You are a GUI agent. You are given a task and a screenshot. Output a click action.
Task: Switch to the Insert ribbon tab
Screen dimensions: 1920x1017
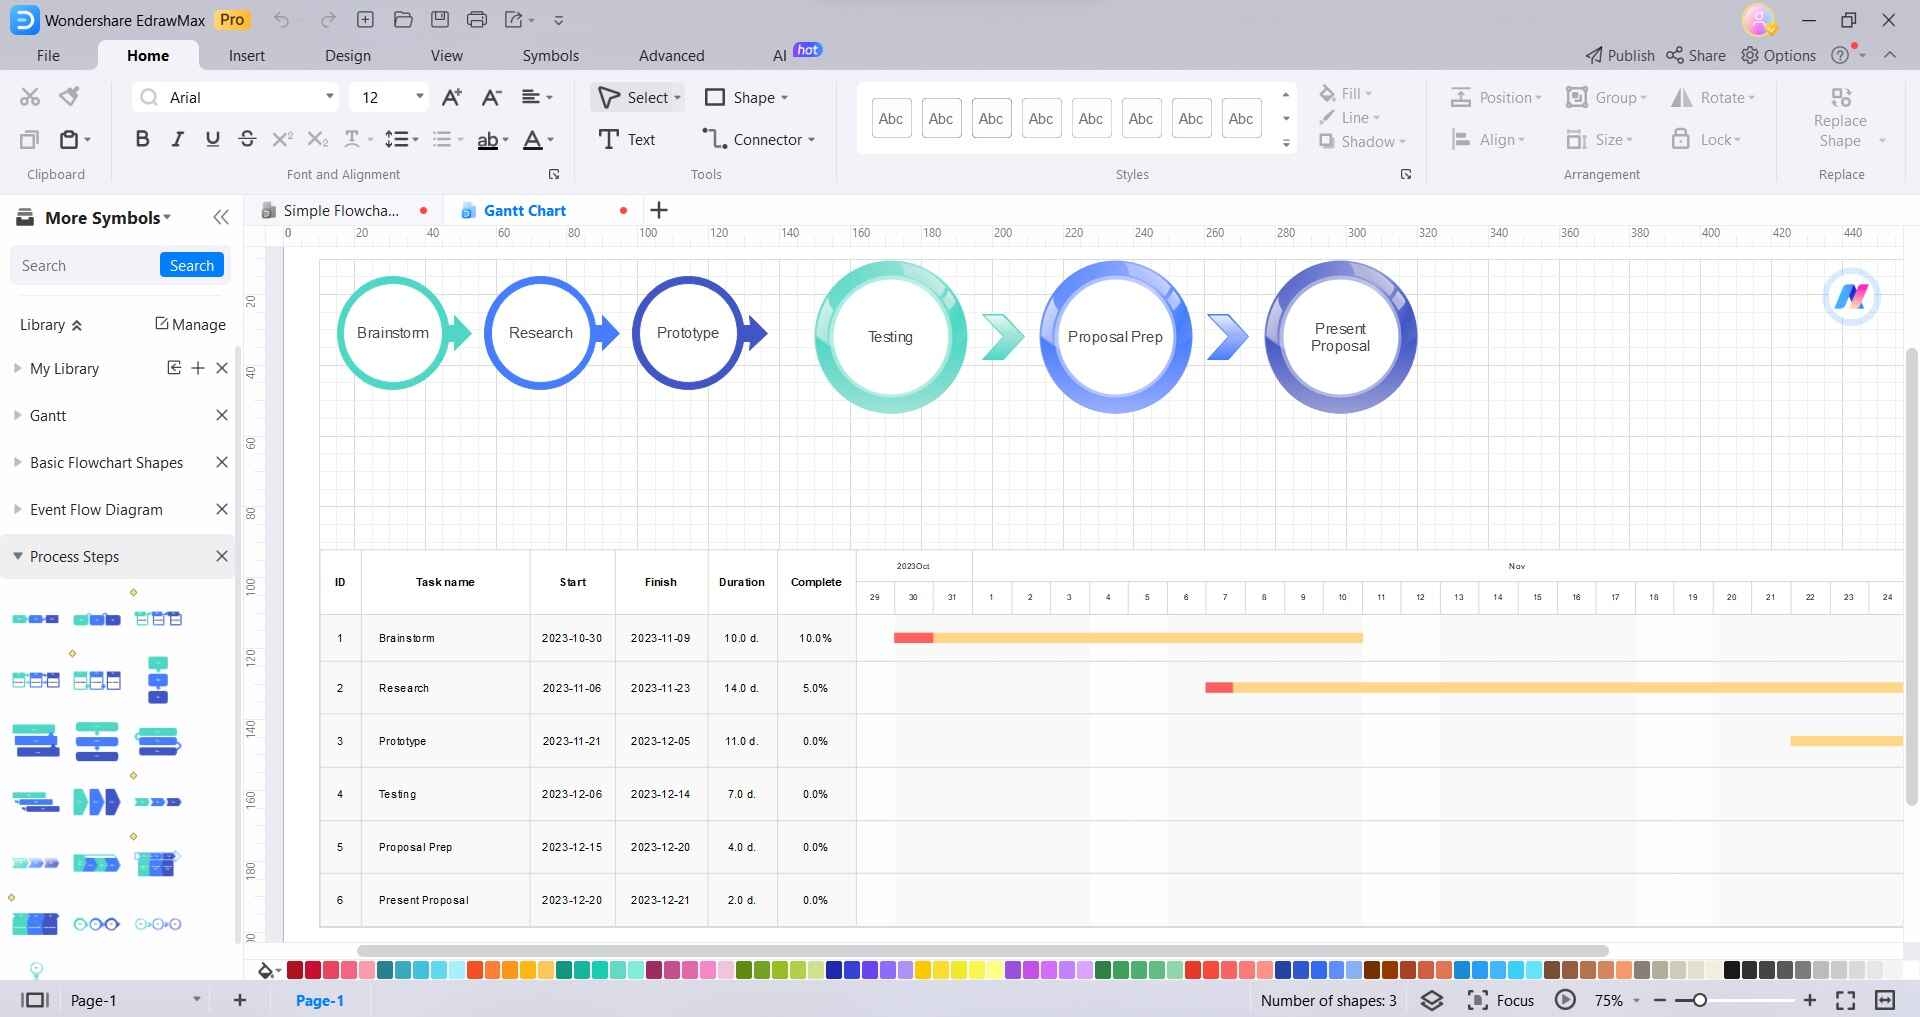click(247, 55)
